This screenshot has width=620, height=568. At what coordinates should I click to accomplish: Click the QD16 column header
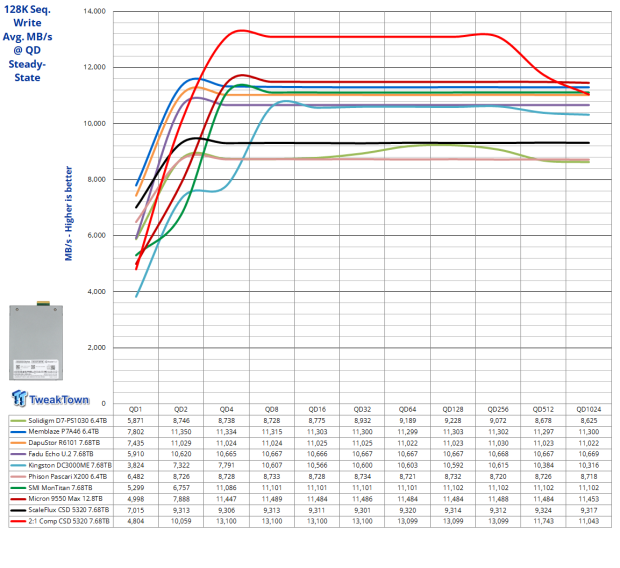317,409
